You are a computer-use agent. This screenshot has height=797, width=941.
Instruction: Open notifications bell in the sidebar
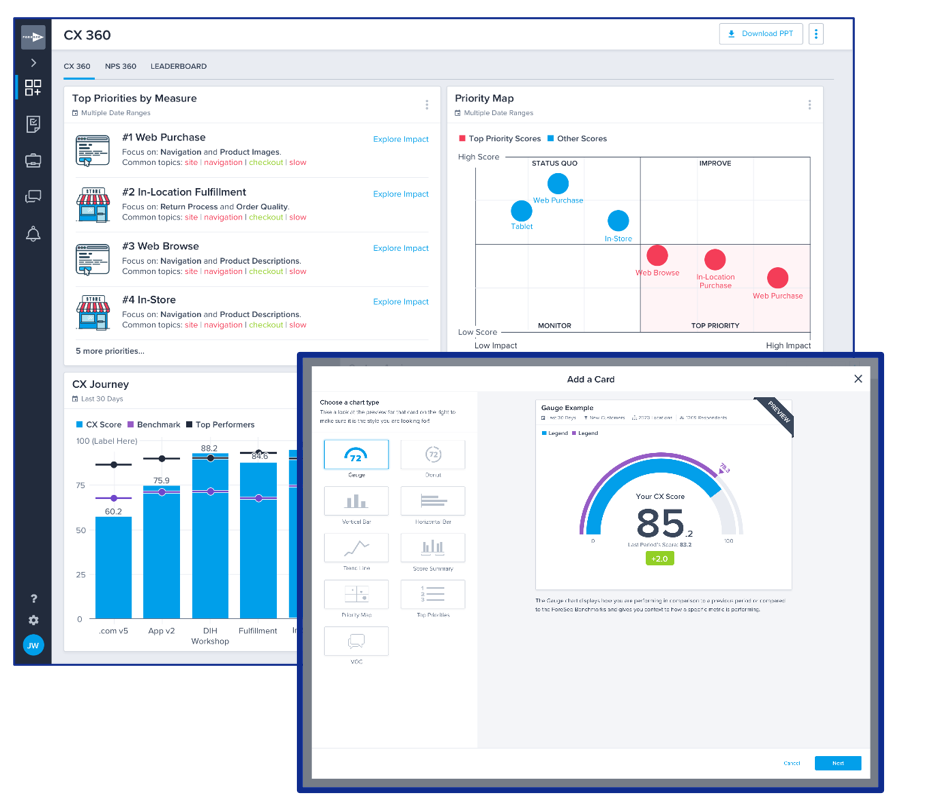point(33,234)
